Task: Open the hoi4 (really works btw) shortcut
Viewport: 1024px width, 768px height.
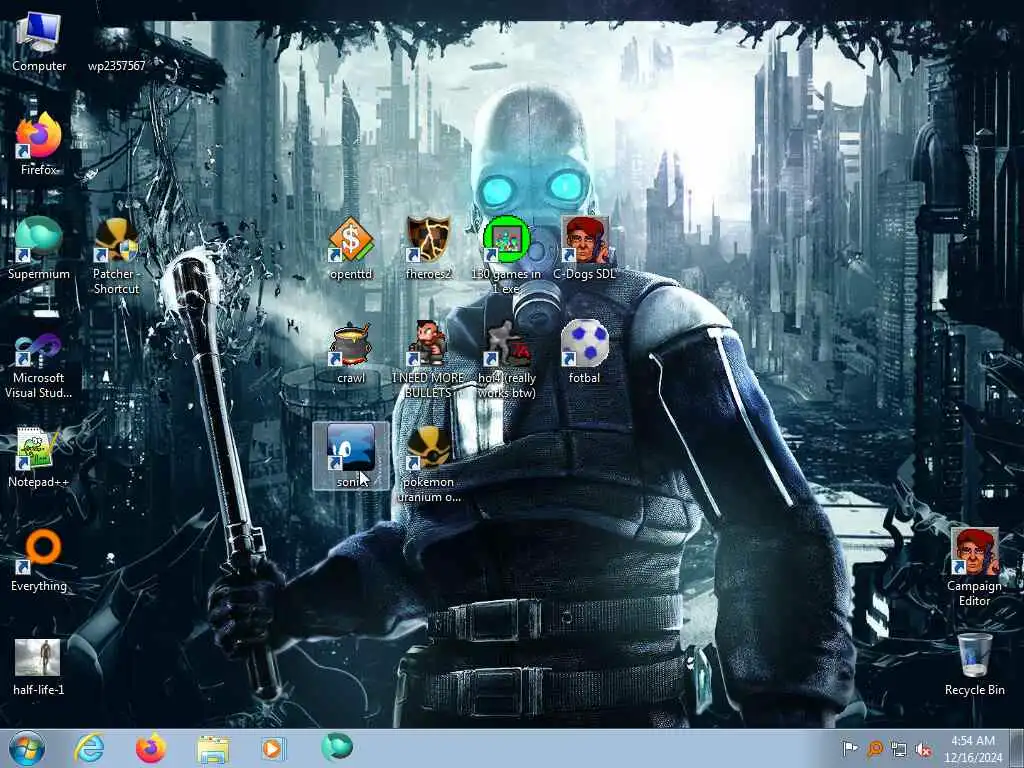Action: coord(506,360)
